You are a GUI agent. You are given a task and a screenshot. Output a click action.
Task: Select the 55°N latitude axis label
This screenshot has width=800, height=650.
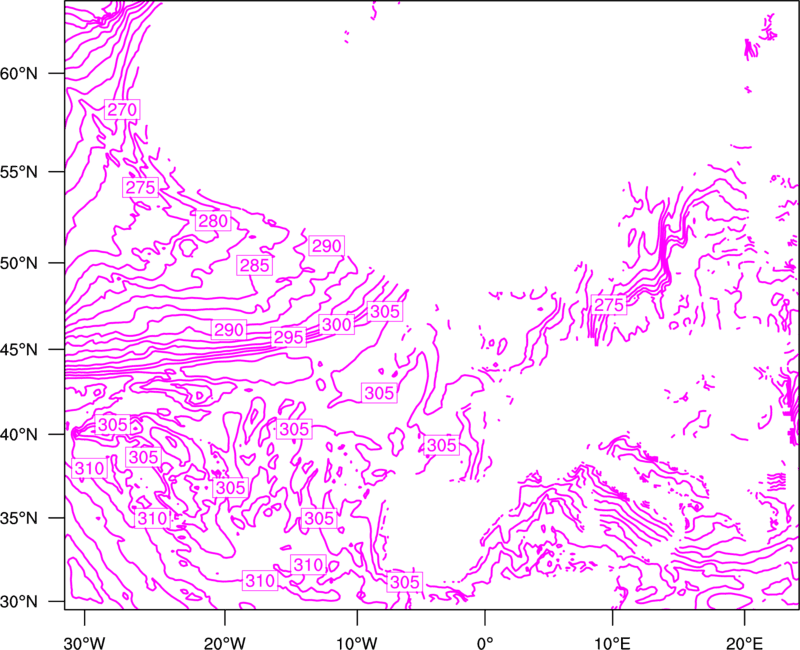19,172
